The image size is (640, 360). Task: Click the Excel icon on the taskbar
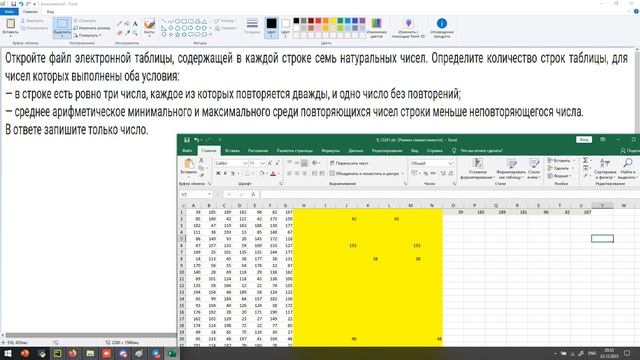[172, 353]
